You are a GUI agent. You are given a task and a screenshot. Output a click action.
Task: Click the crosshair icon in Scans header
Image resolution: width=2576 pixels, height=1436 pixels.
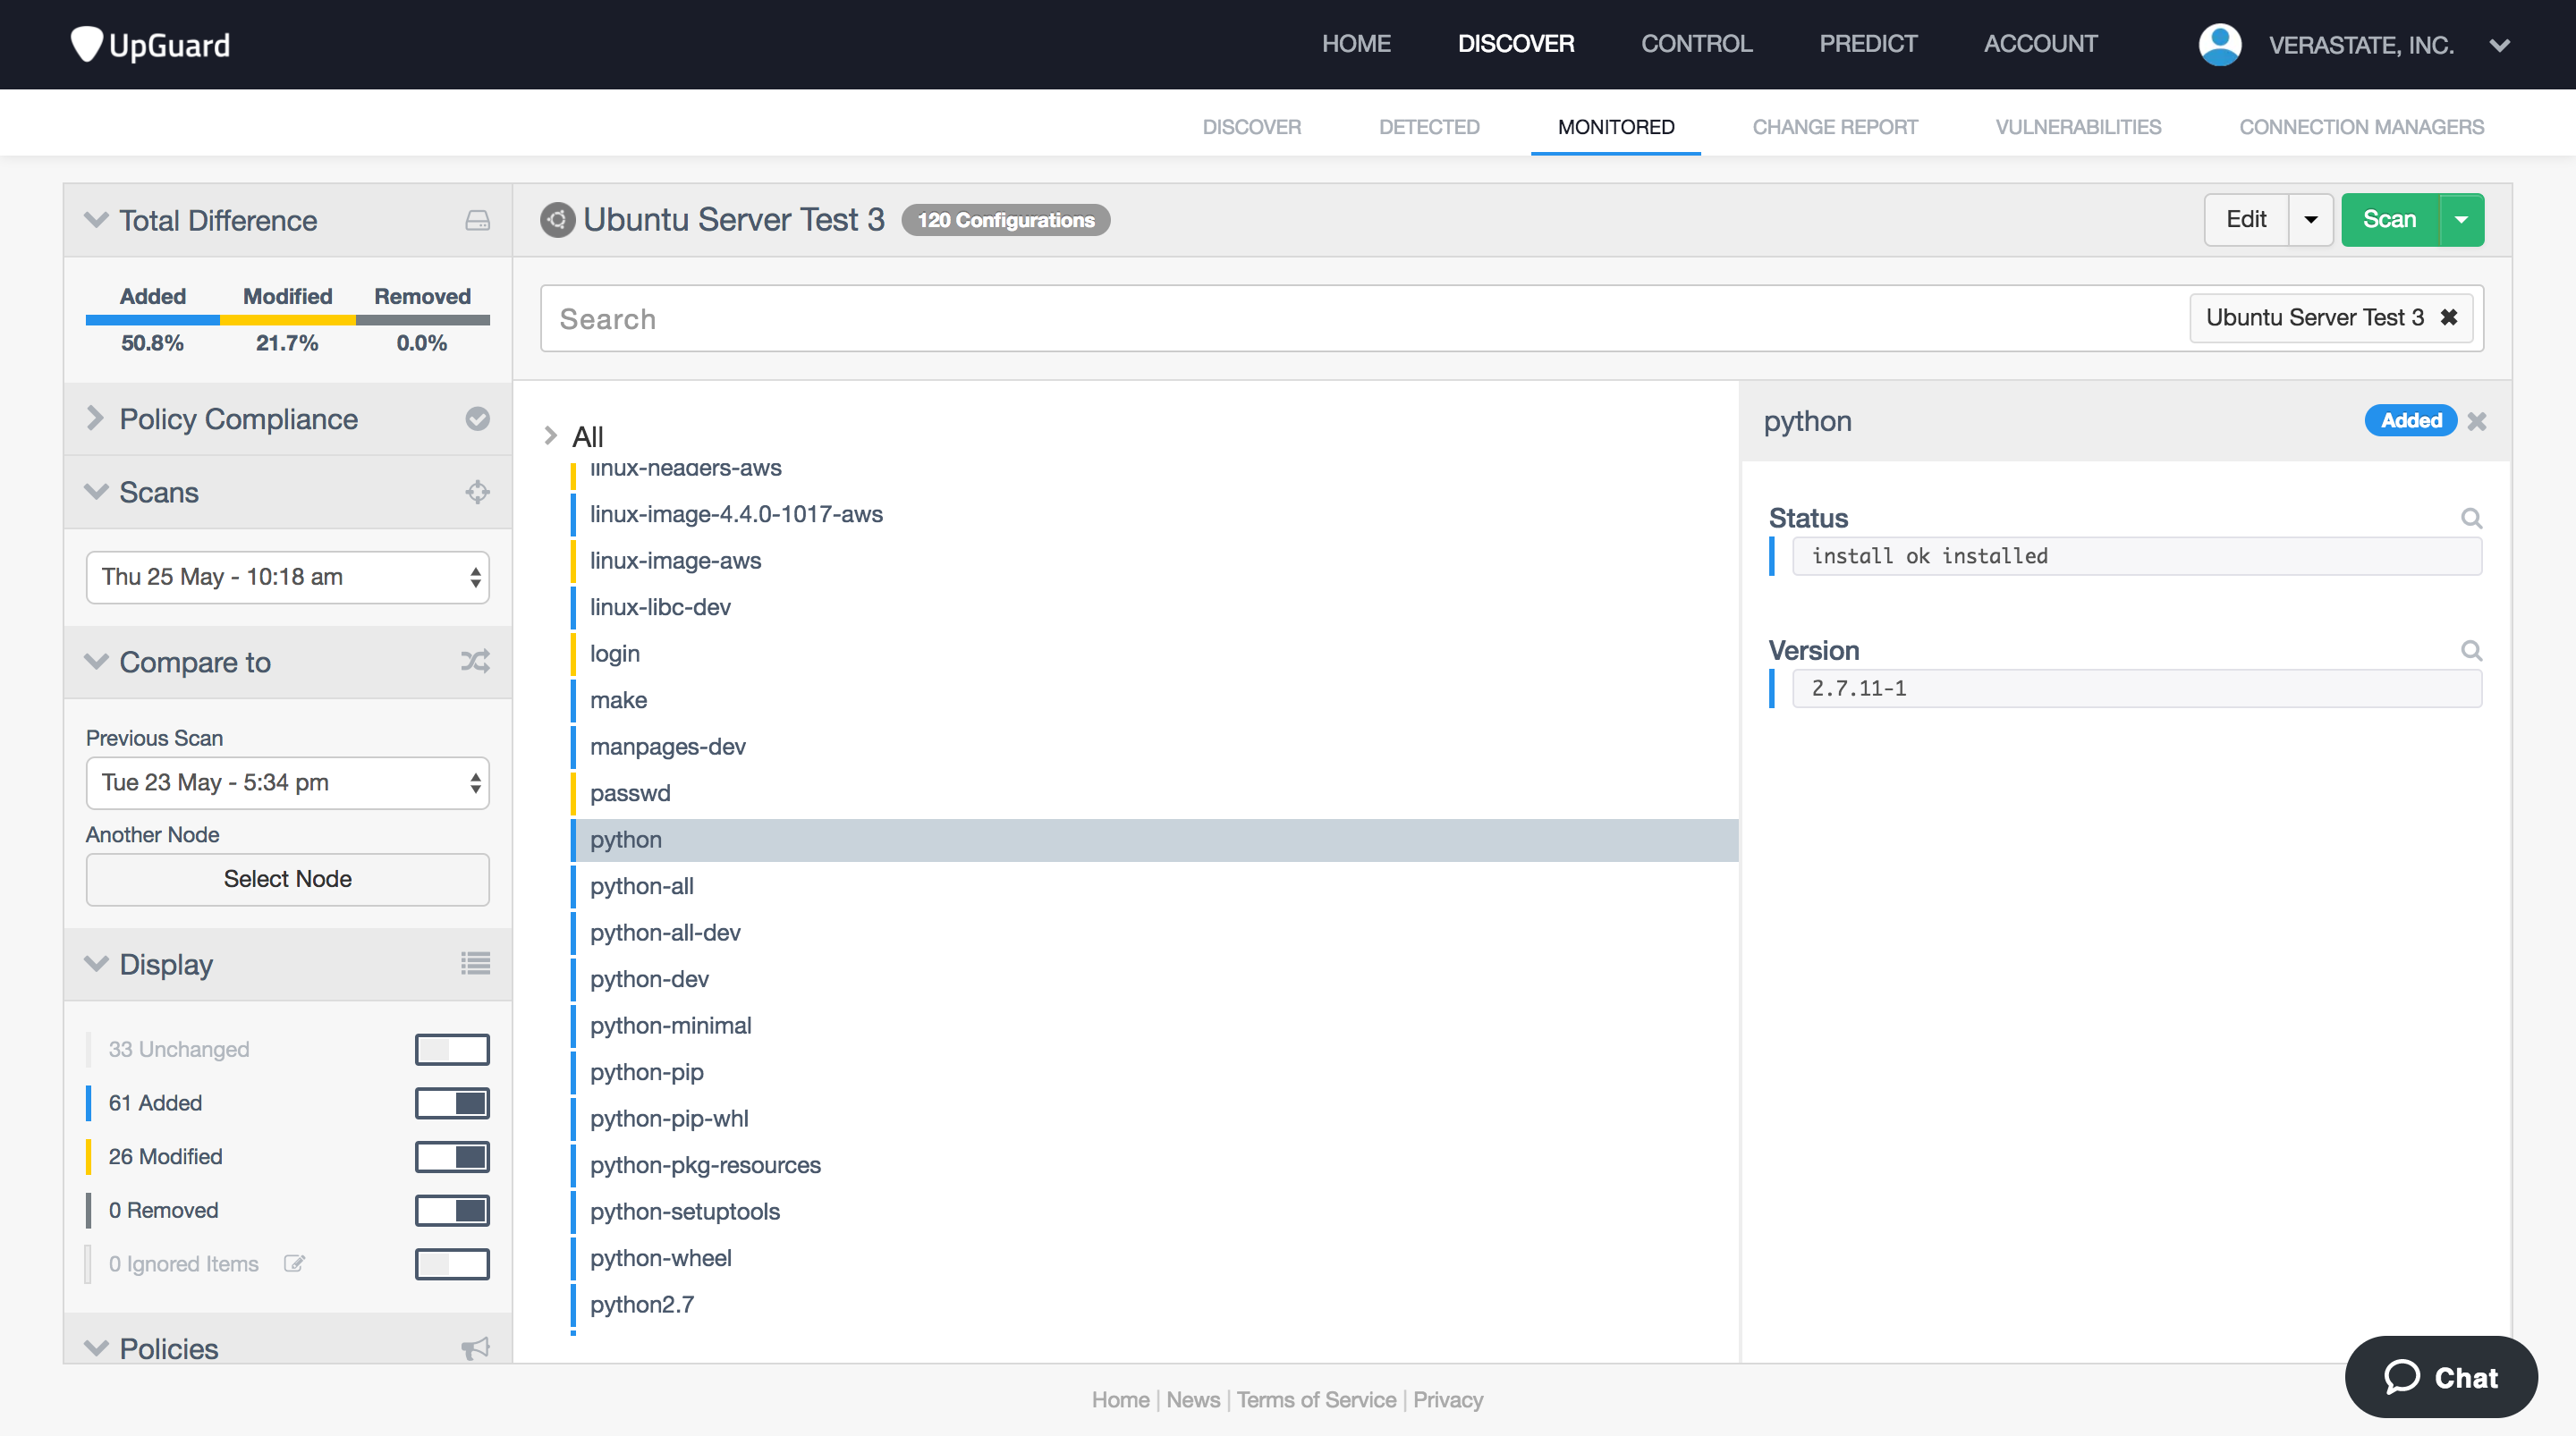(477, 492)
